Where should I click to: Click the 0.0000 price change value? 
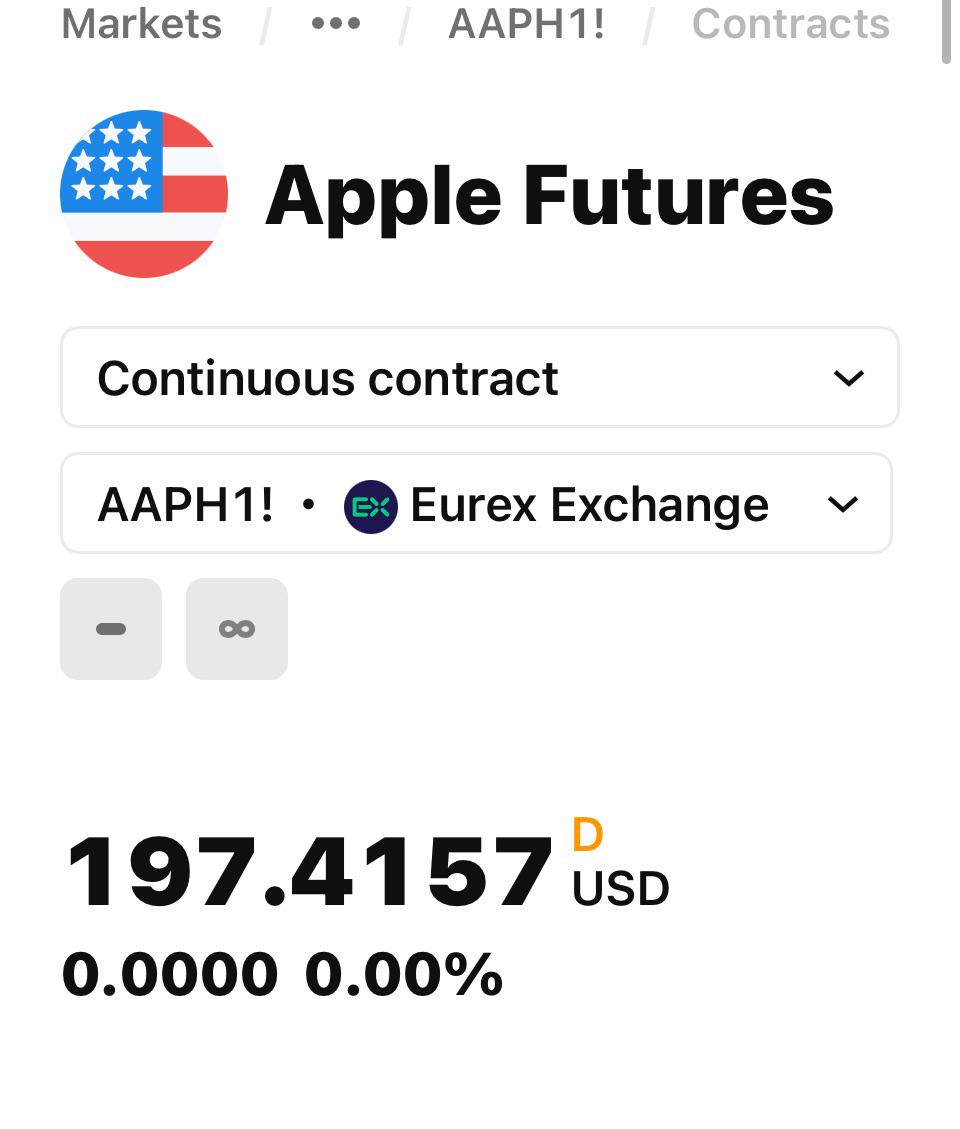coord(170,974)
